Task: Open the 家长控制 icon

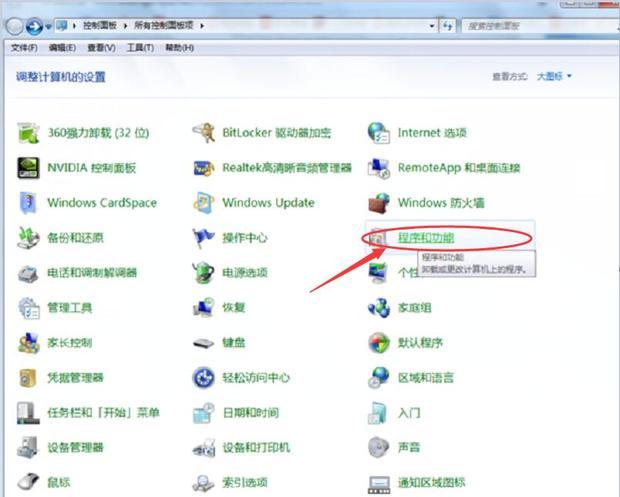Action: coord(28,343)
